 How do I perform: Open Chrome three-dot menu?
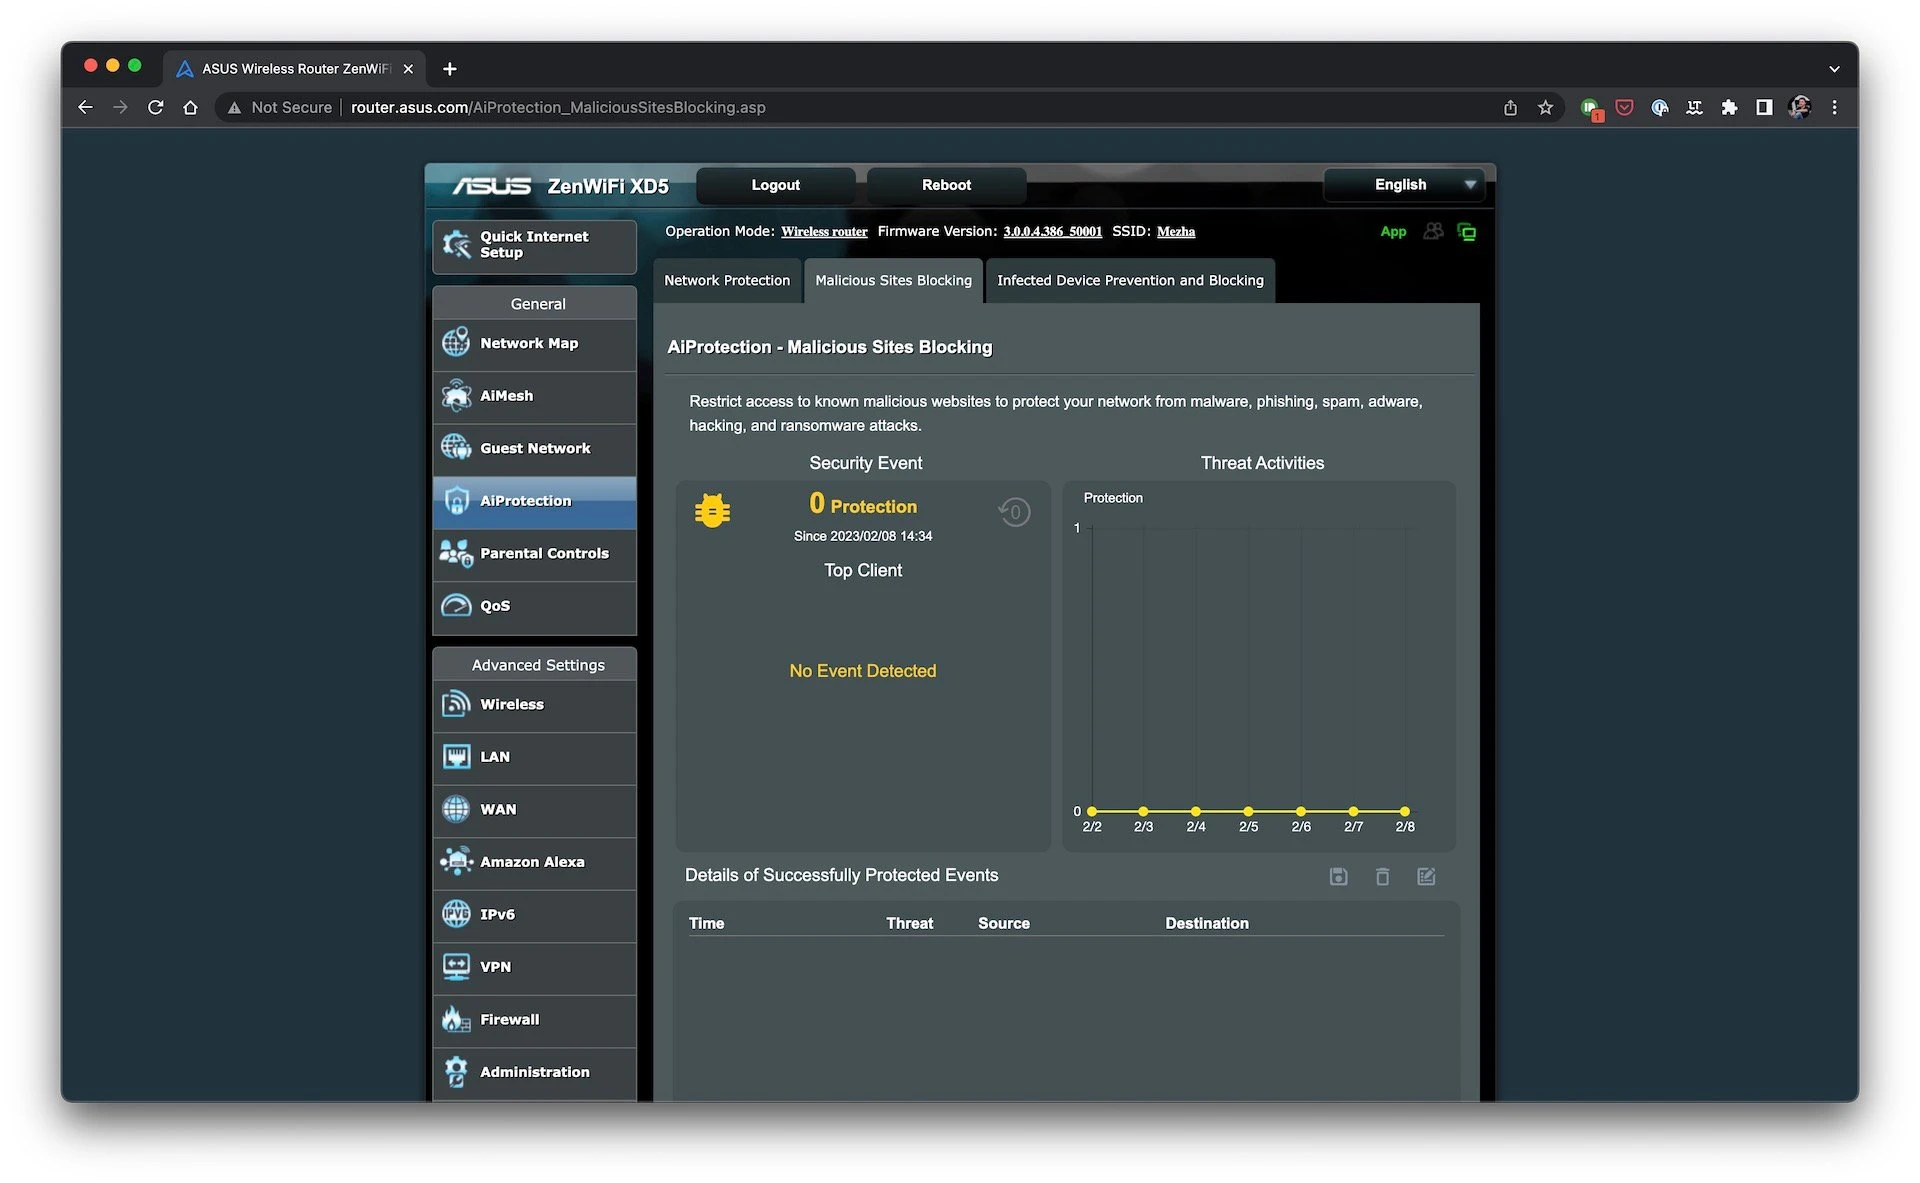(x=1834, y=107)
